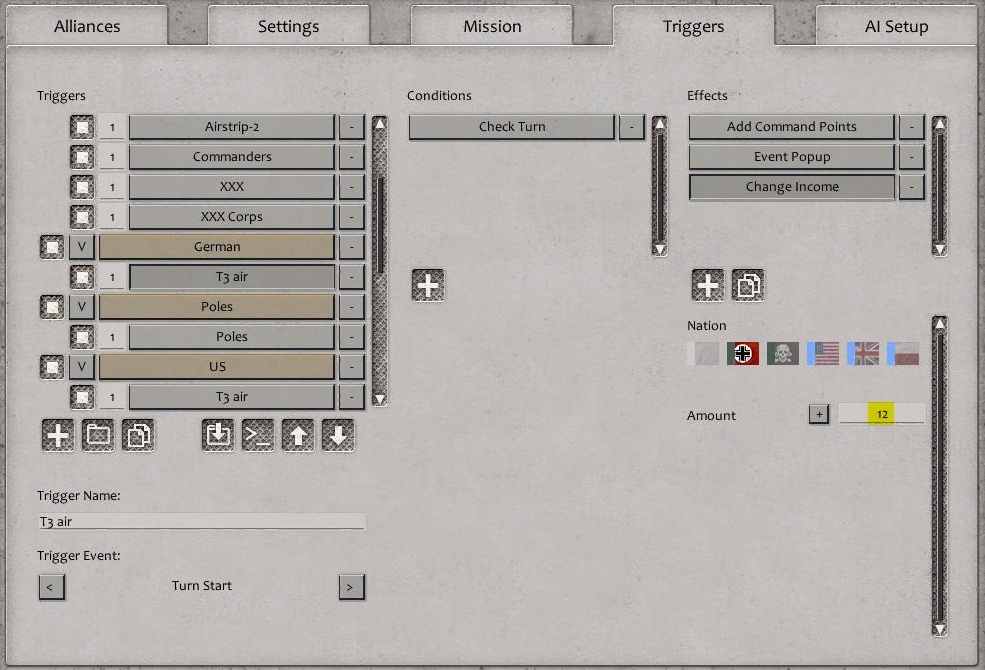Image resolution: width=985 pixels, height=670 pixels.
Task: Select the German Wehrmacht cross flag
Action: (743, 354)
